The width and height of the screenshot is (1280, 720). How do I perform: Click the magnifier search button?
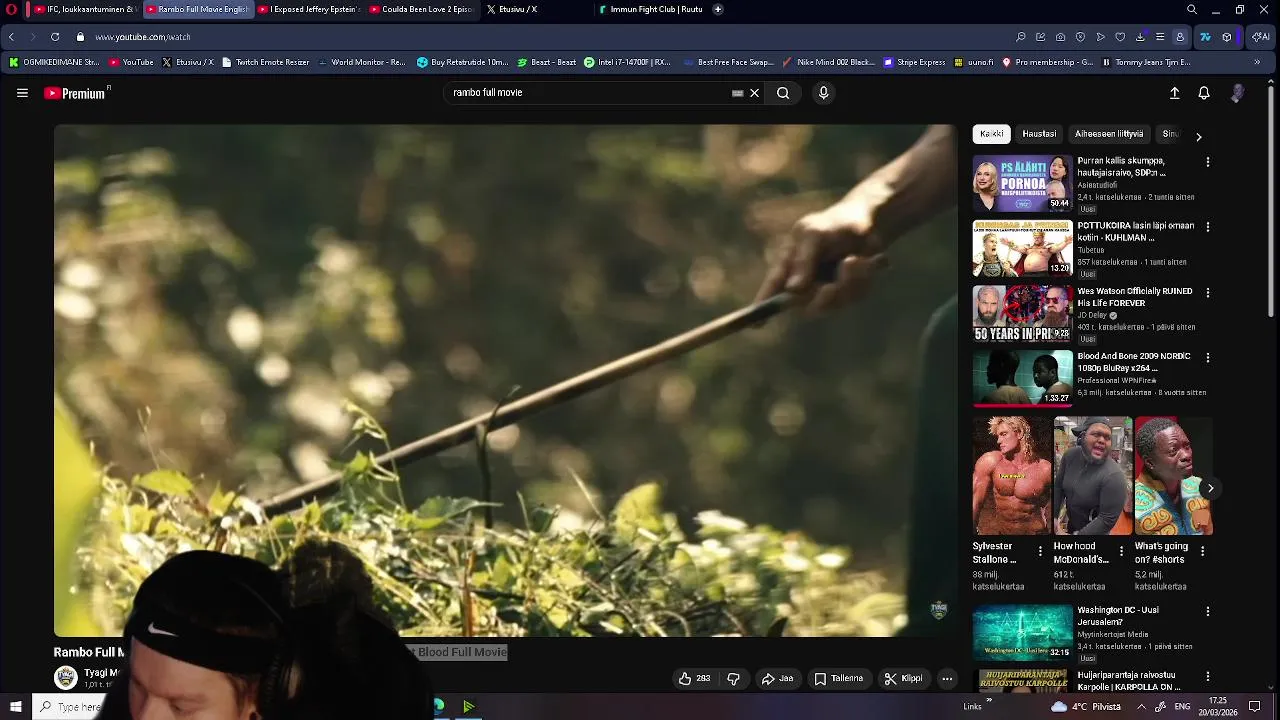point(783,93)
